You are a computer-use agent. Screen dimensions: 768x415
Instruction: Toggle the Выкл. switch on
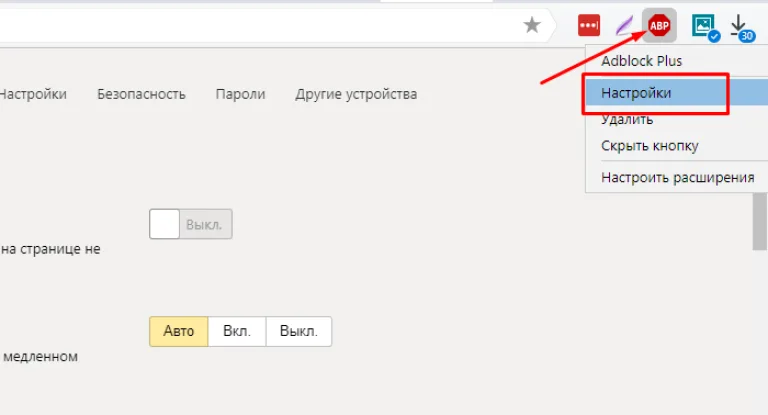191,224
